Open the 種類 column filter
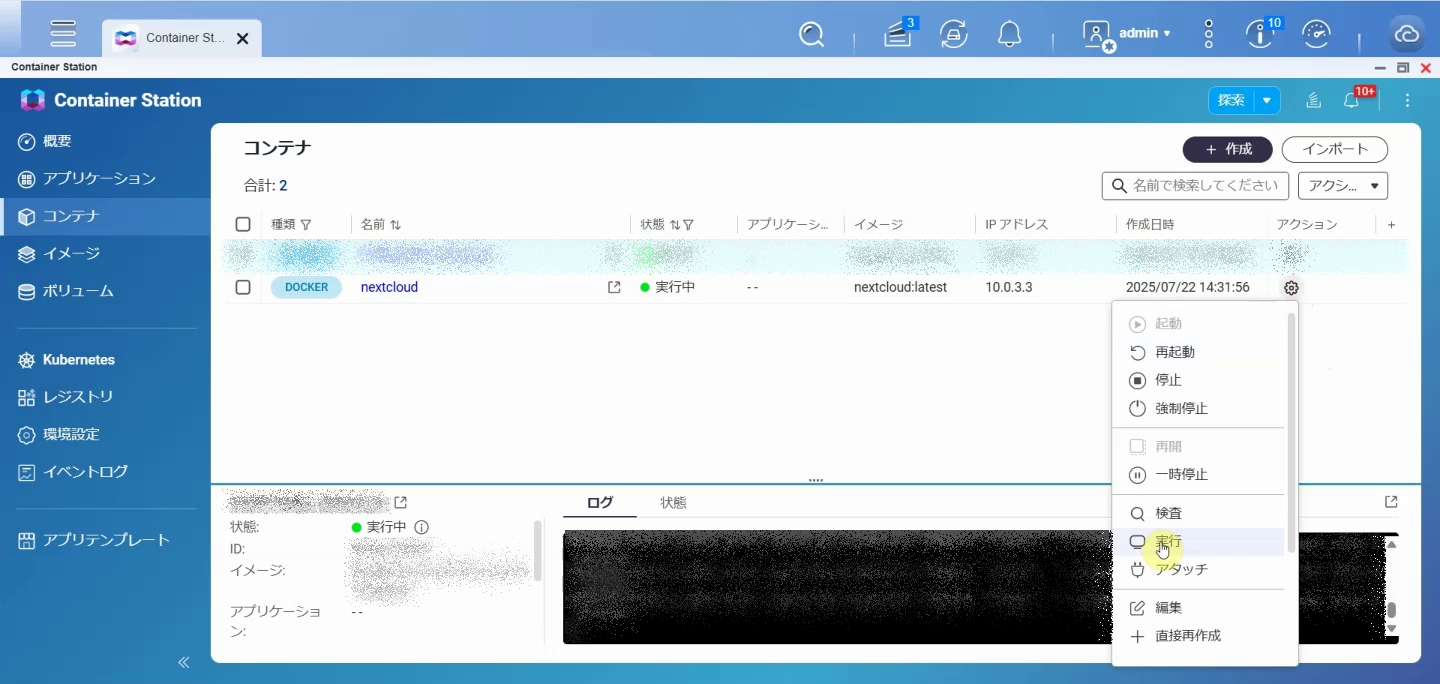1440x684 pixels. click(306, 225)
